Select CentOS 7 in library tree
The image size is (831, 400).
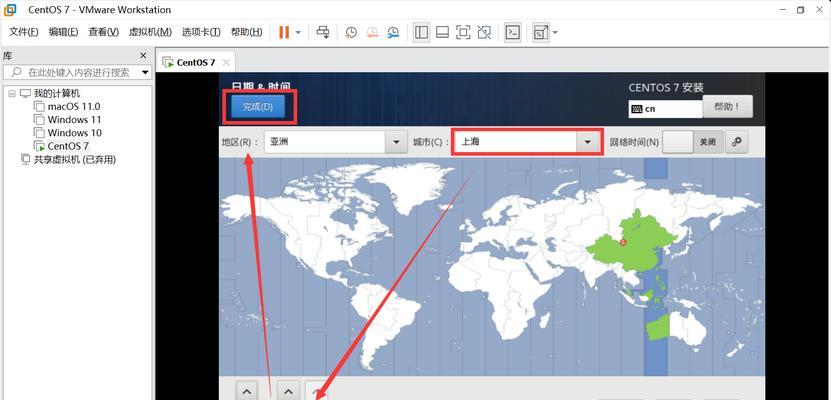[68, 146]
